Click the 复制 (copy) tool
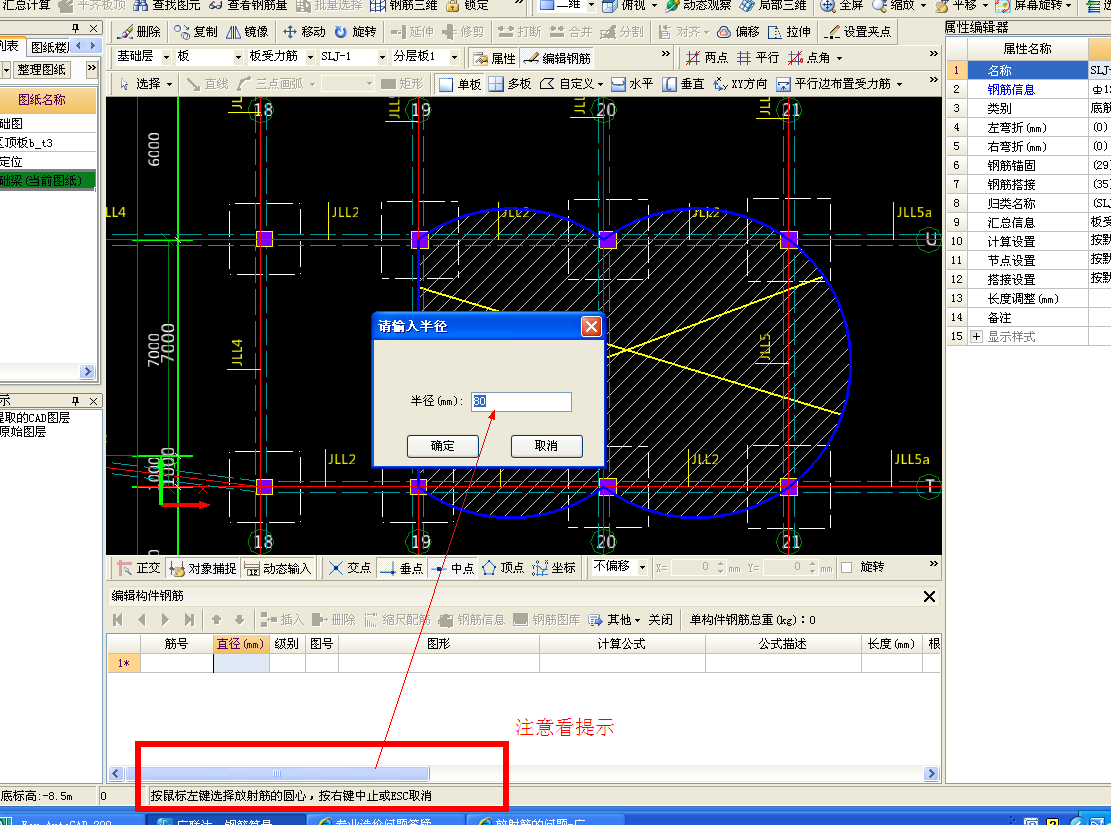This screenshot has width=1111, height=825. tap(196, 32)
